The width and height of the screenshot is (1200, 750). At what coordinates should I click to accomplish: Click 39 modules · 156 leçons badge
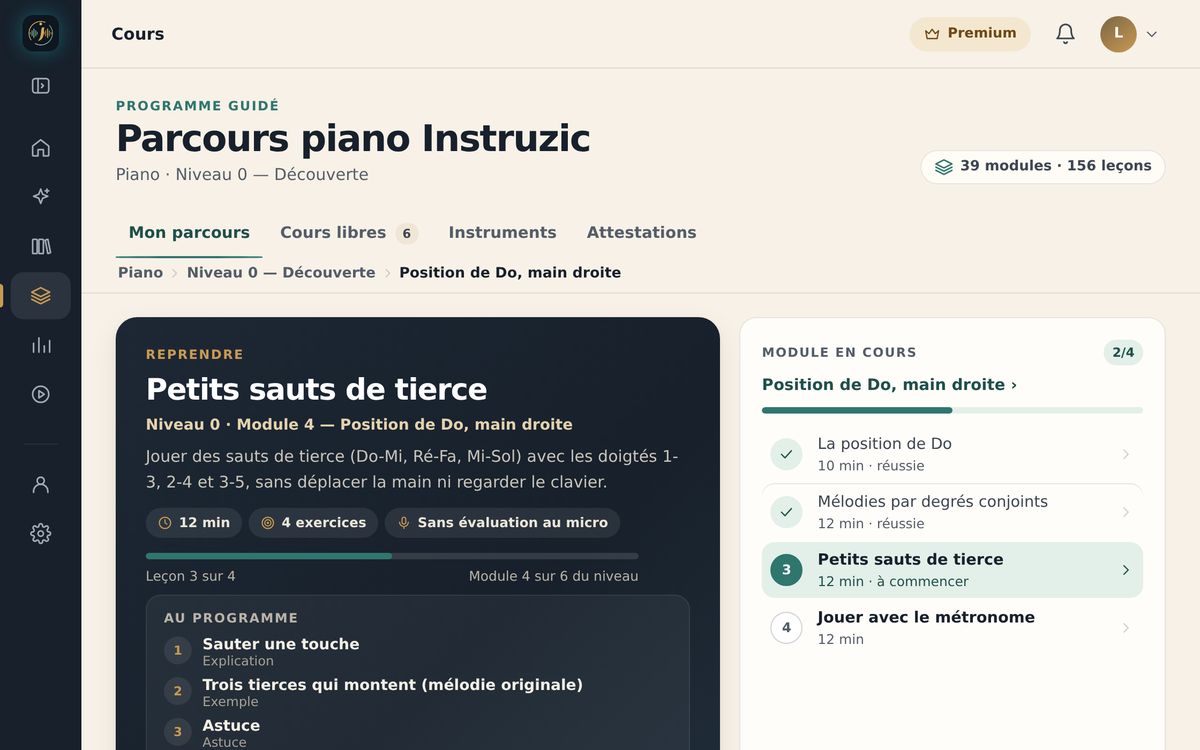[x=1043, y=167]
